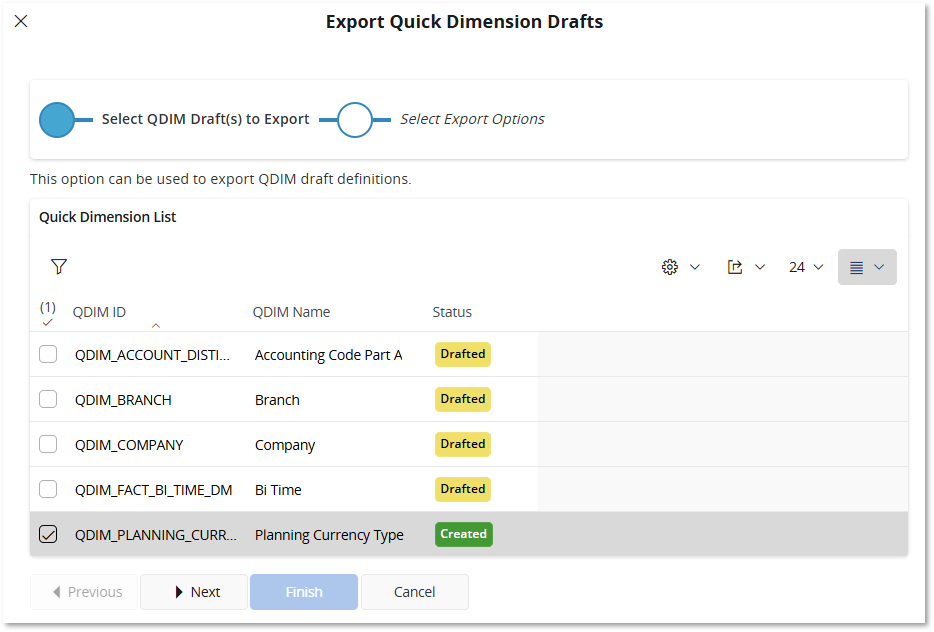Click the QDIM_COMPANY ID cell
Screen dimensions: 934x632
tap(129, 445)
